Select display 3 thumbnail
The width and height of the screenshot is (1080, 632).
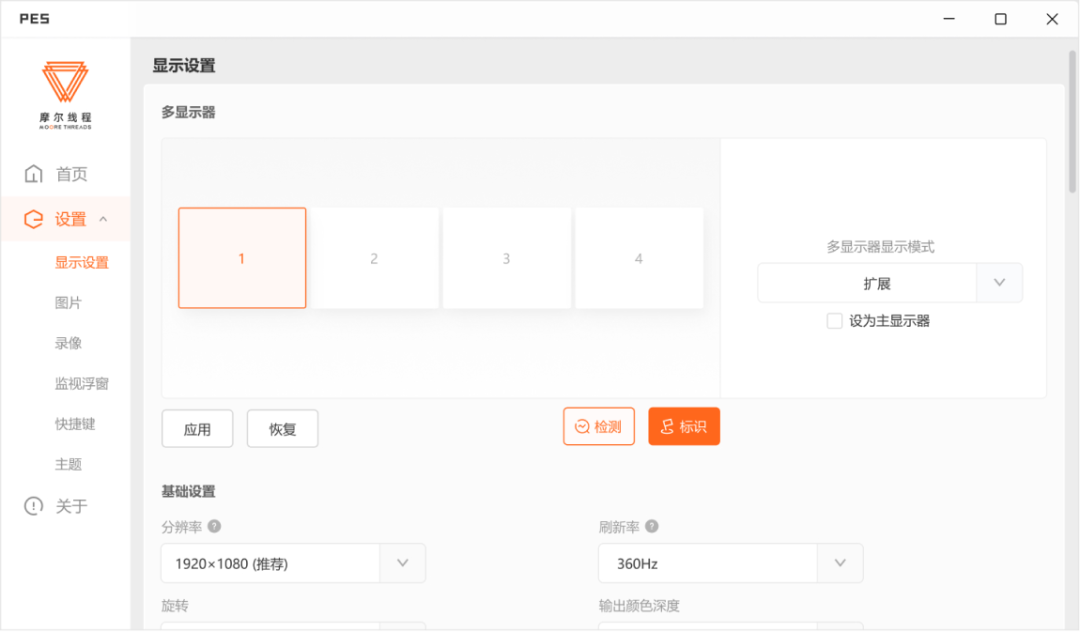pos(506,258)
